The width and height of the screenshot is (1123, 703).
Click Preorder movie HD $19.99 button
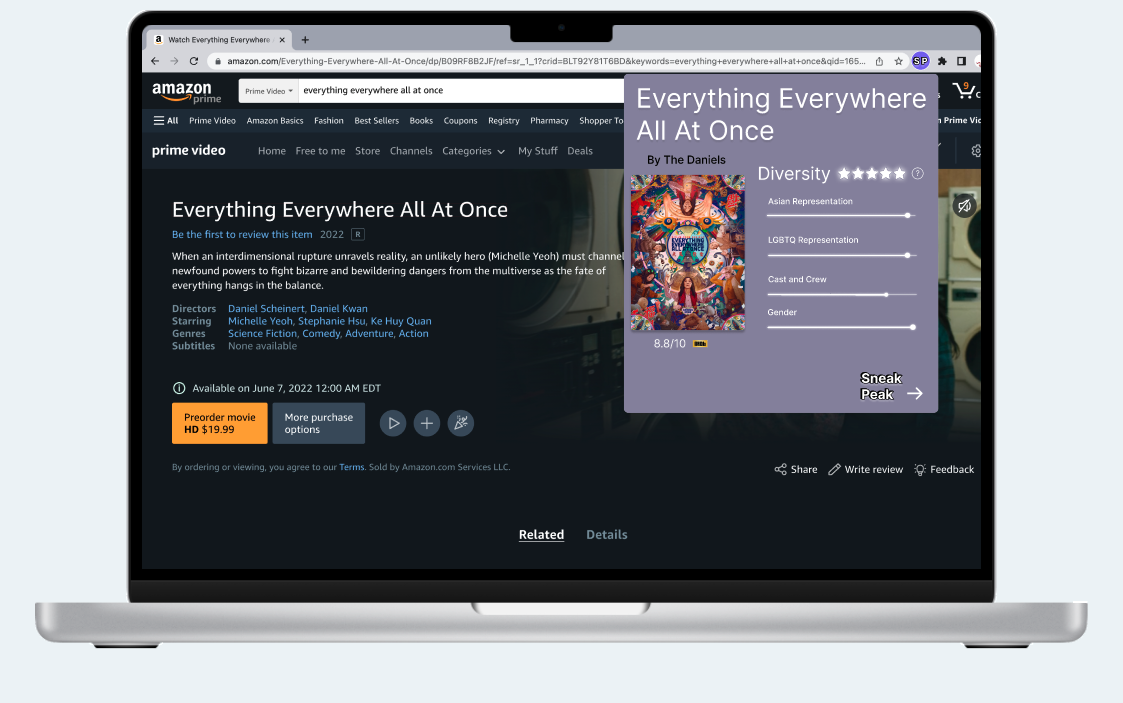220,423
